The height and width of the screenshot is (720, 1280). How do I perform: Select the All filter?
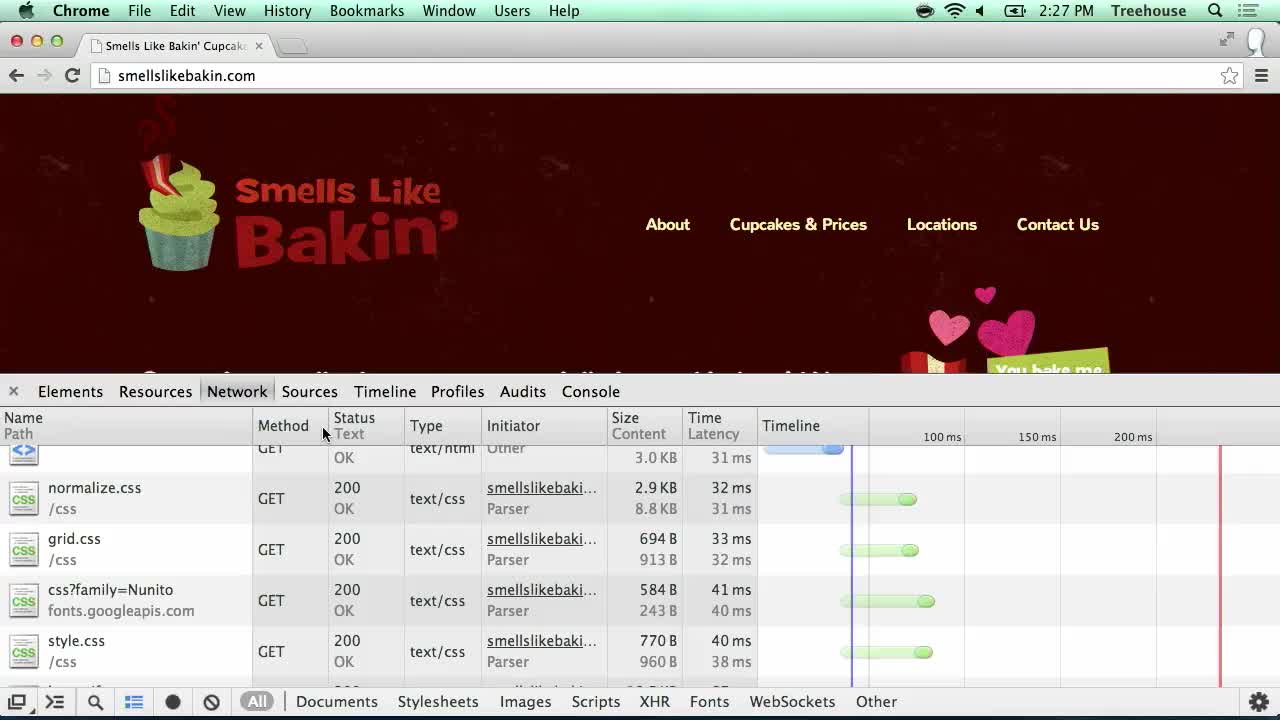(x=257, y=702)
